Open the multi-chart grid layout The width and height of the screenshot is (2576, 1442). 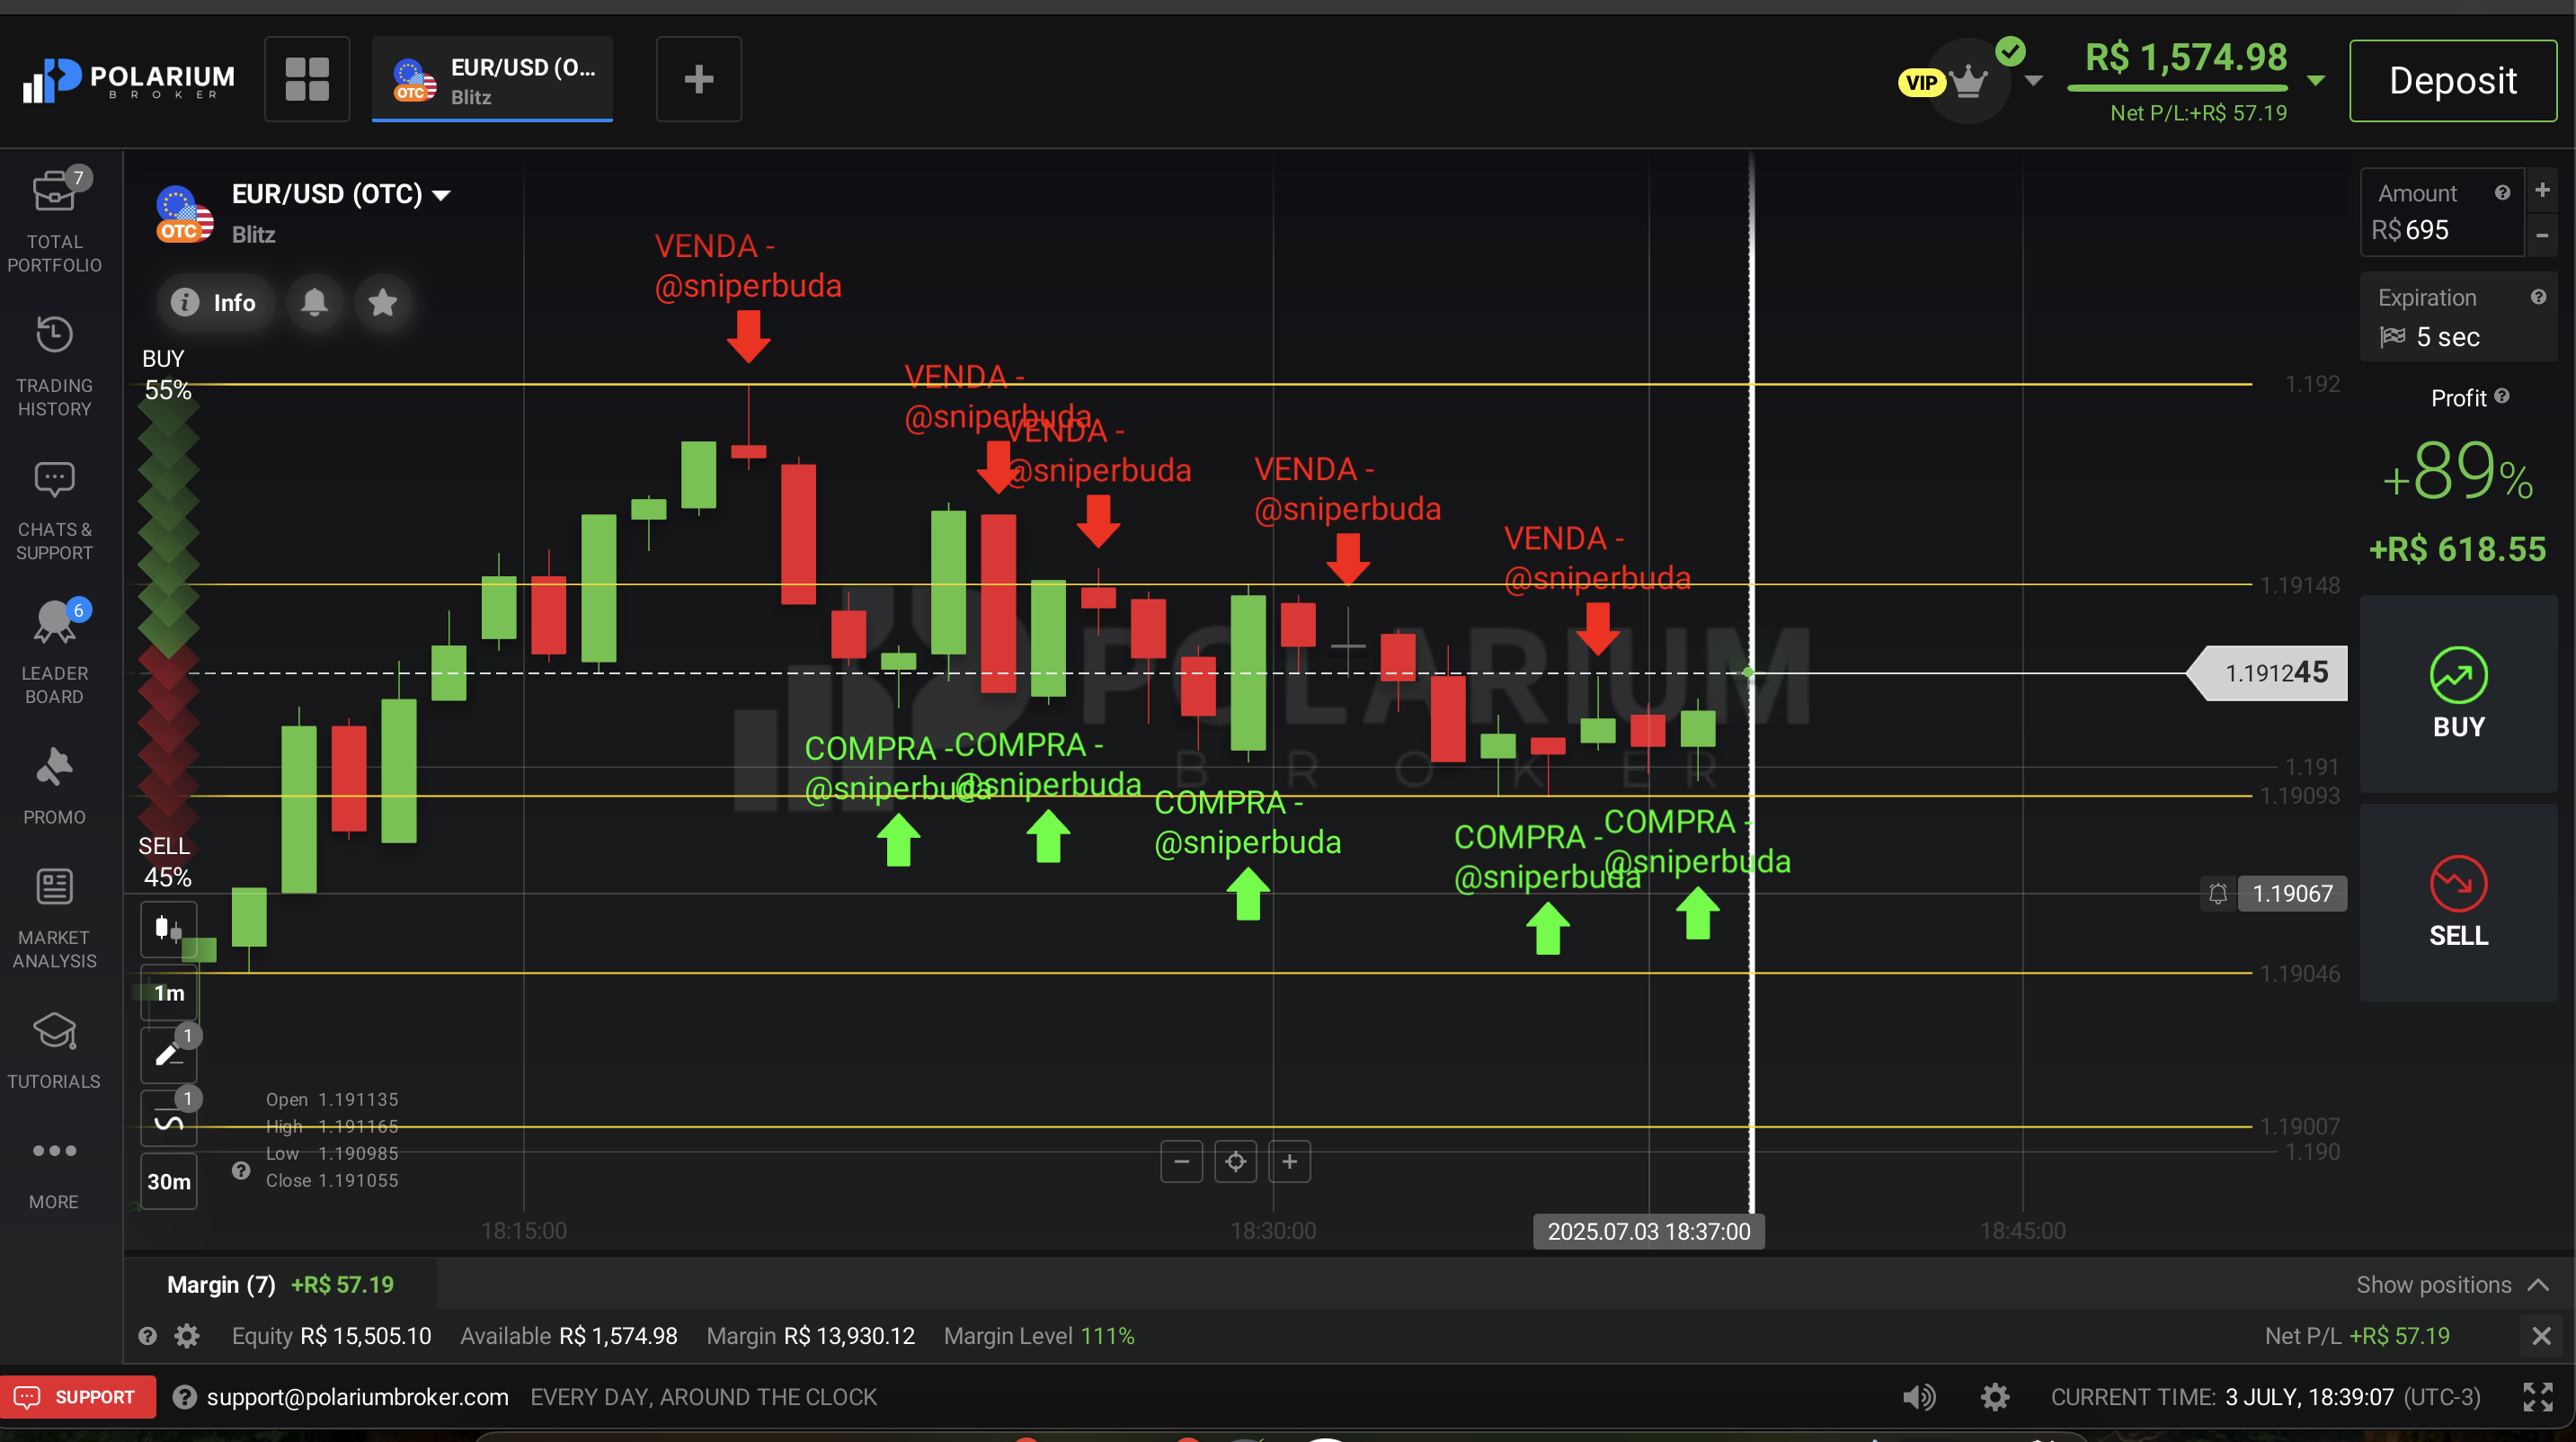tap(307, 79)
